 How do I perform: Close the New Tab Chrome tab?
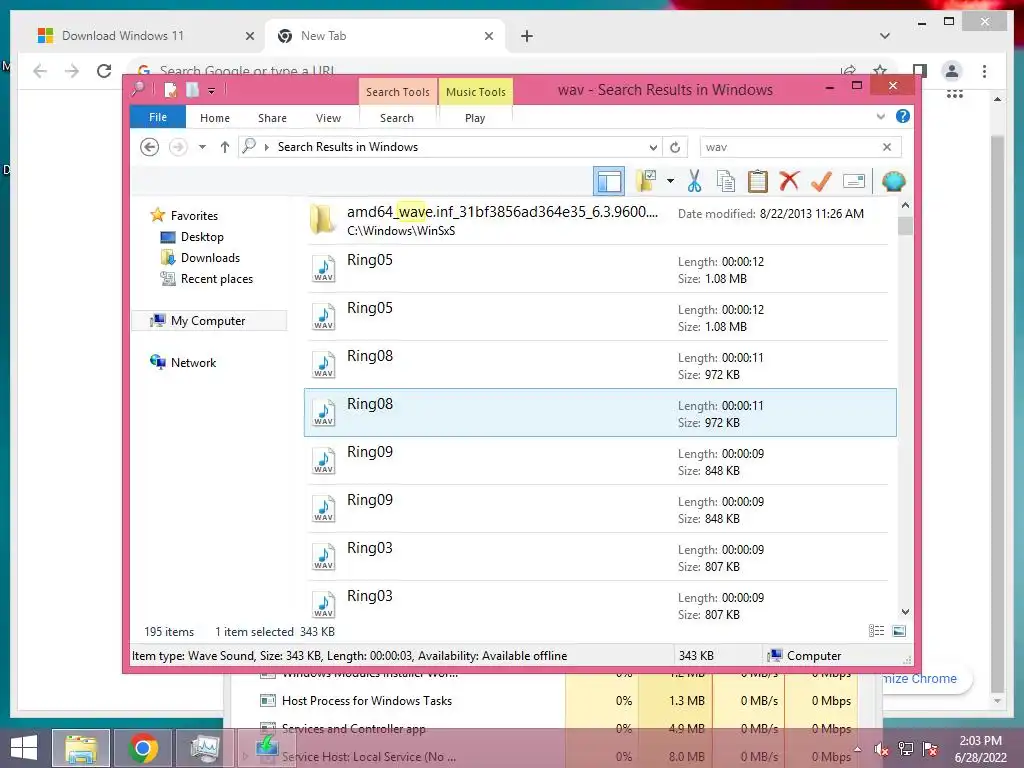(488, 36)
